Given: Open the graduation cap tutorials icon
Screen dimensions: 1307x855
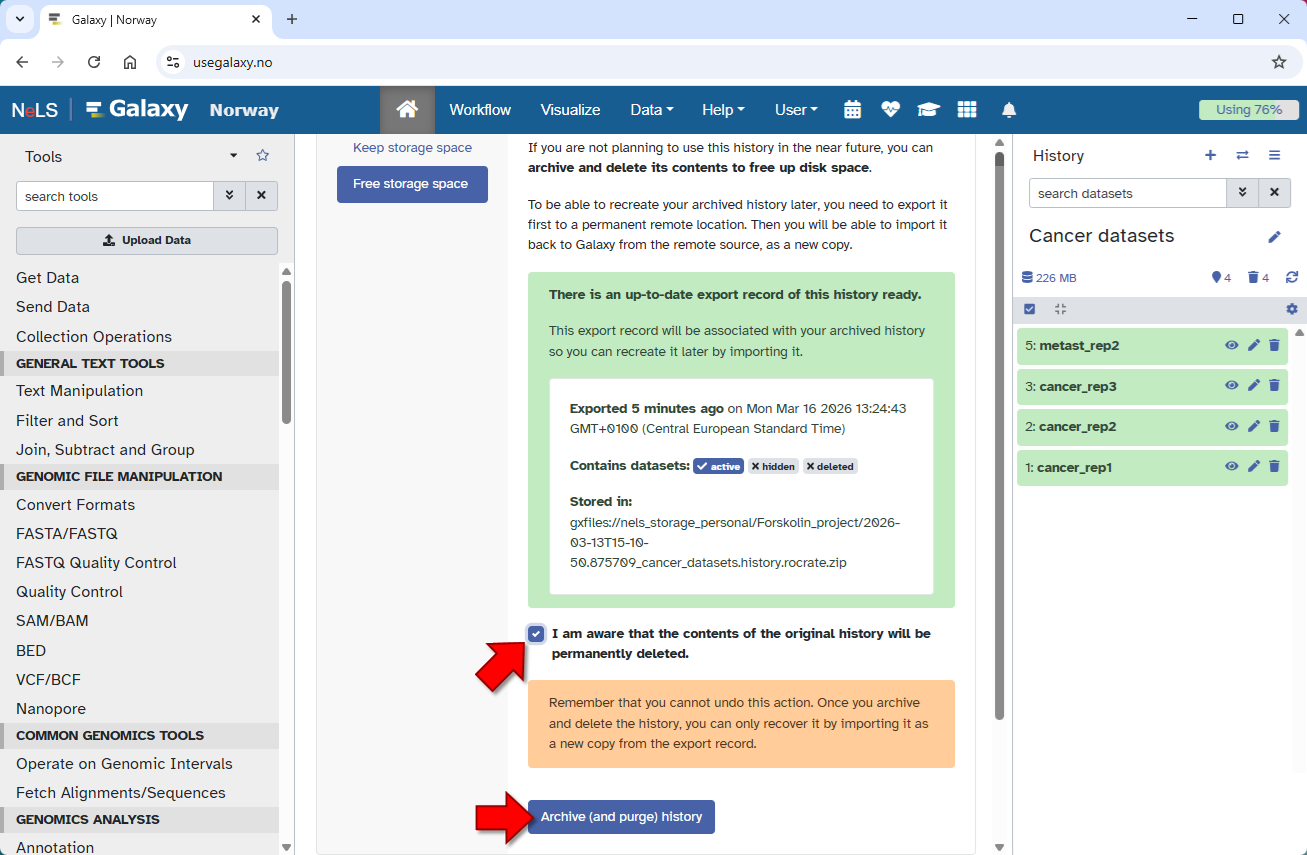Looking at the screenshot, I should [928, 110].
